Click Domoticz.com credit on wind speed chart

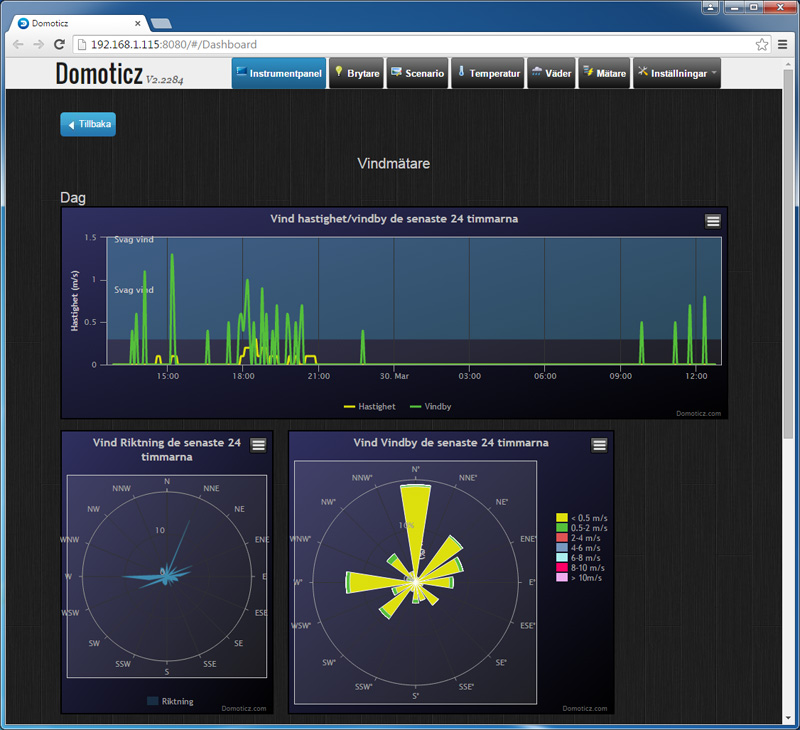698,413
